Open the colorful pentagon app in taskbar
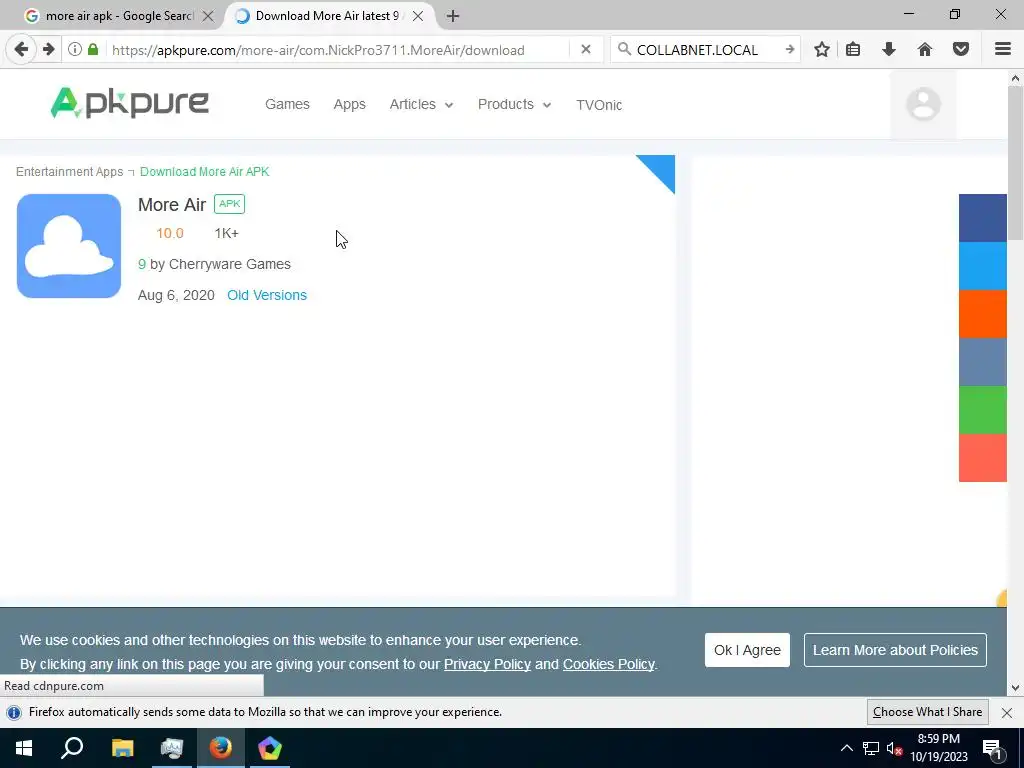The height and width of the screenshot is (768, 1024). tap(269, 748)
